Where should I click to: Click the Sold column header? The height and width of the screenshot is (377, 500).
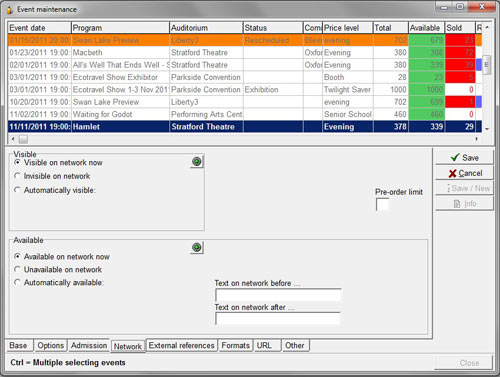tap(460, 28)
